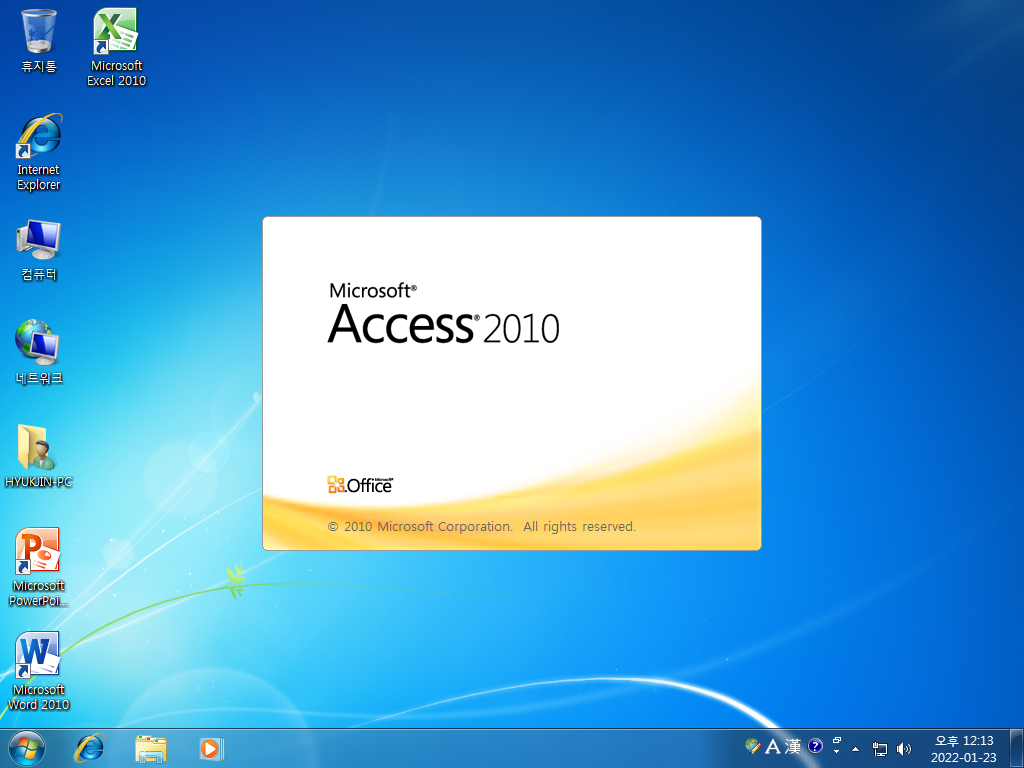Select the Microsoft Word 2010 desktop shortcut

pyautogui.click(x=39, y=671)
